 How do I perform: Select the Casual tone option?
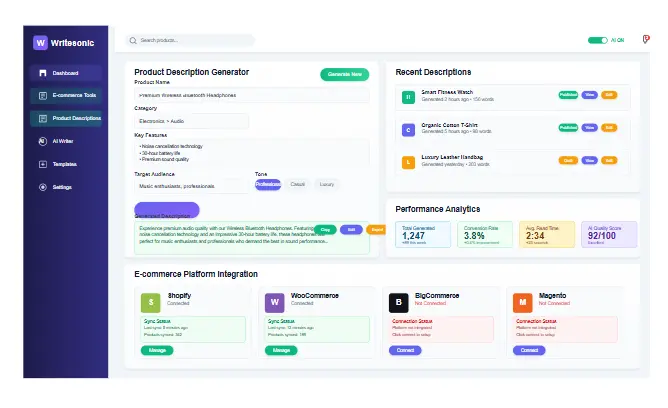pos(297,184)
